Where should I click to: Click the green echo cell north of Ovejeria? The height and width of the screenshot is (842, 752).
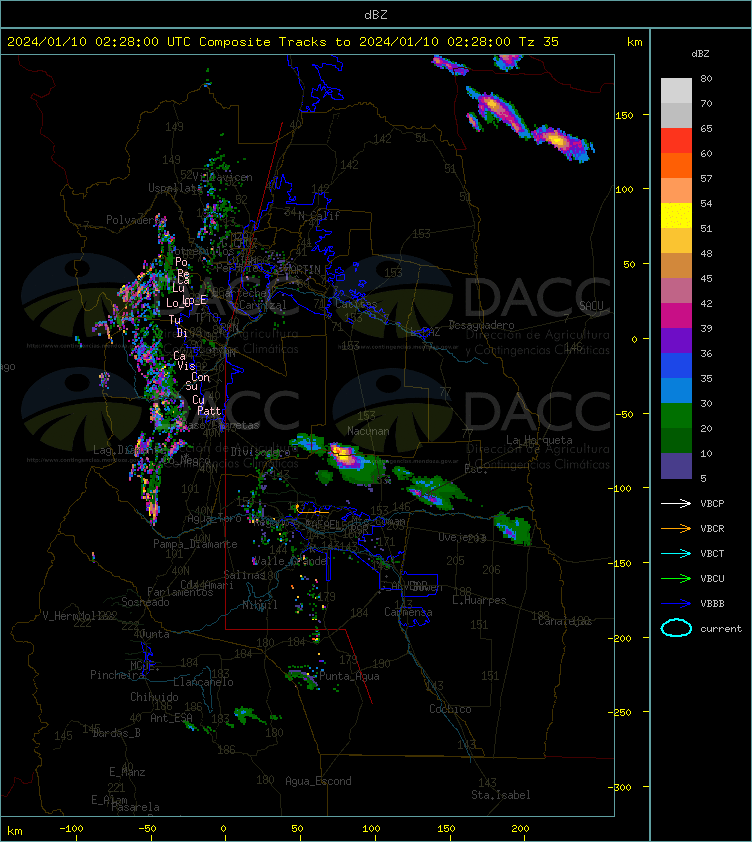[x=512, y=528]
